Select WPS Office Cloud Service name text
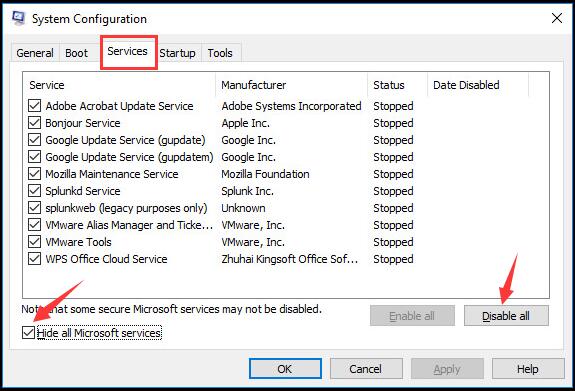 [x=106, y=259]
